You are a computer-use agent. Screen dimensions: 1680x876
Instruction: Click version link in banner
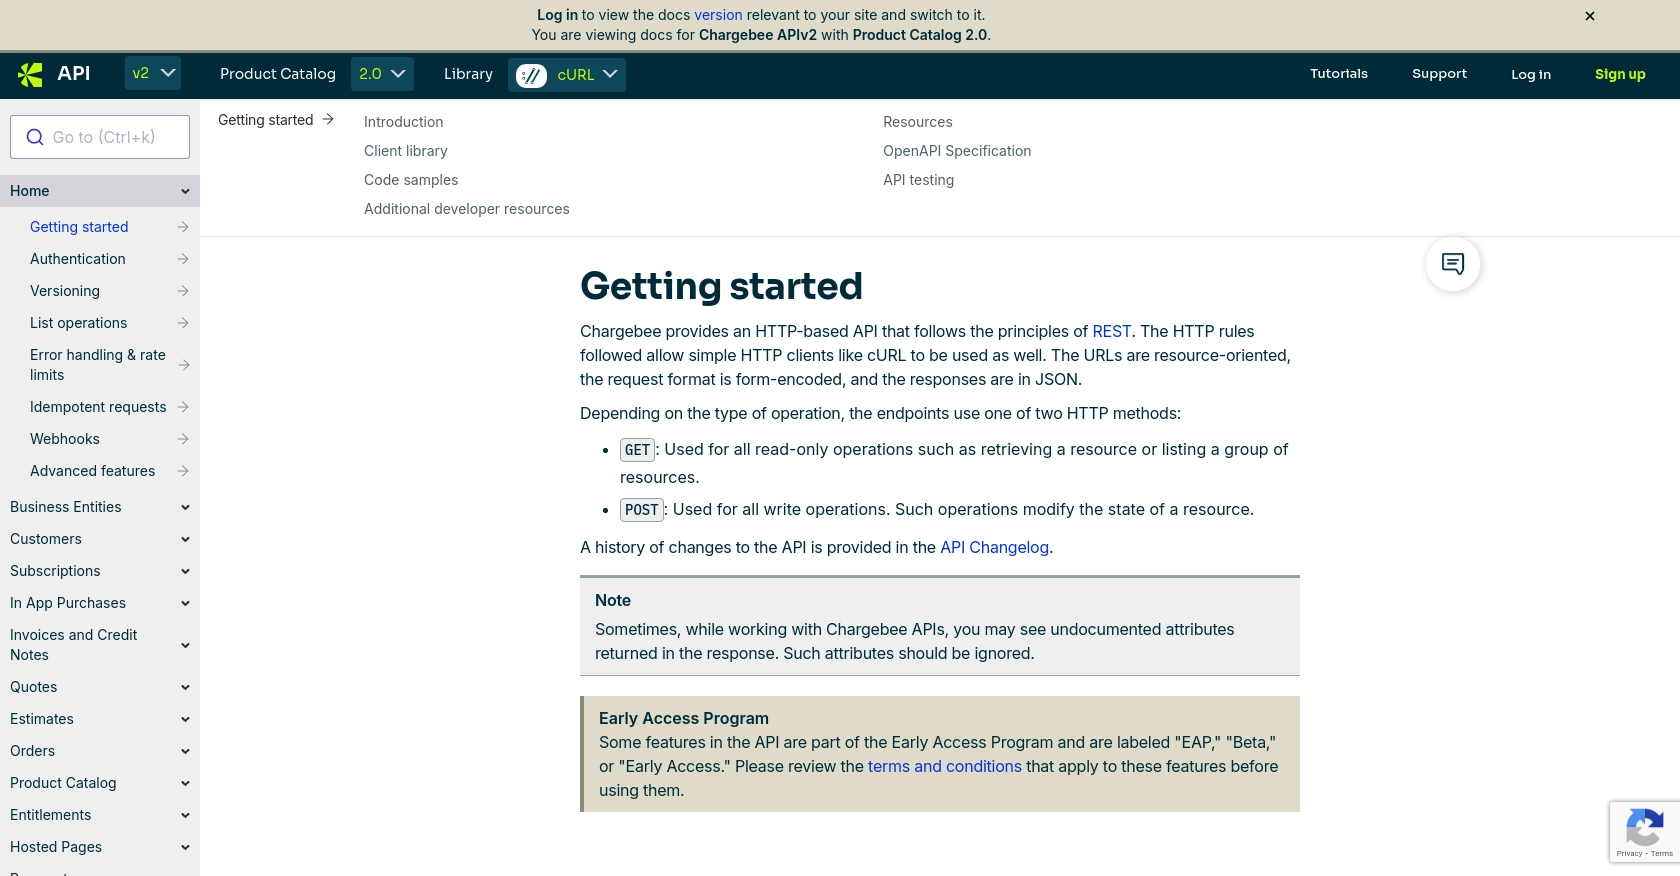point(719,15)
